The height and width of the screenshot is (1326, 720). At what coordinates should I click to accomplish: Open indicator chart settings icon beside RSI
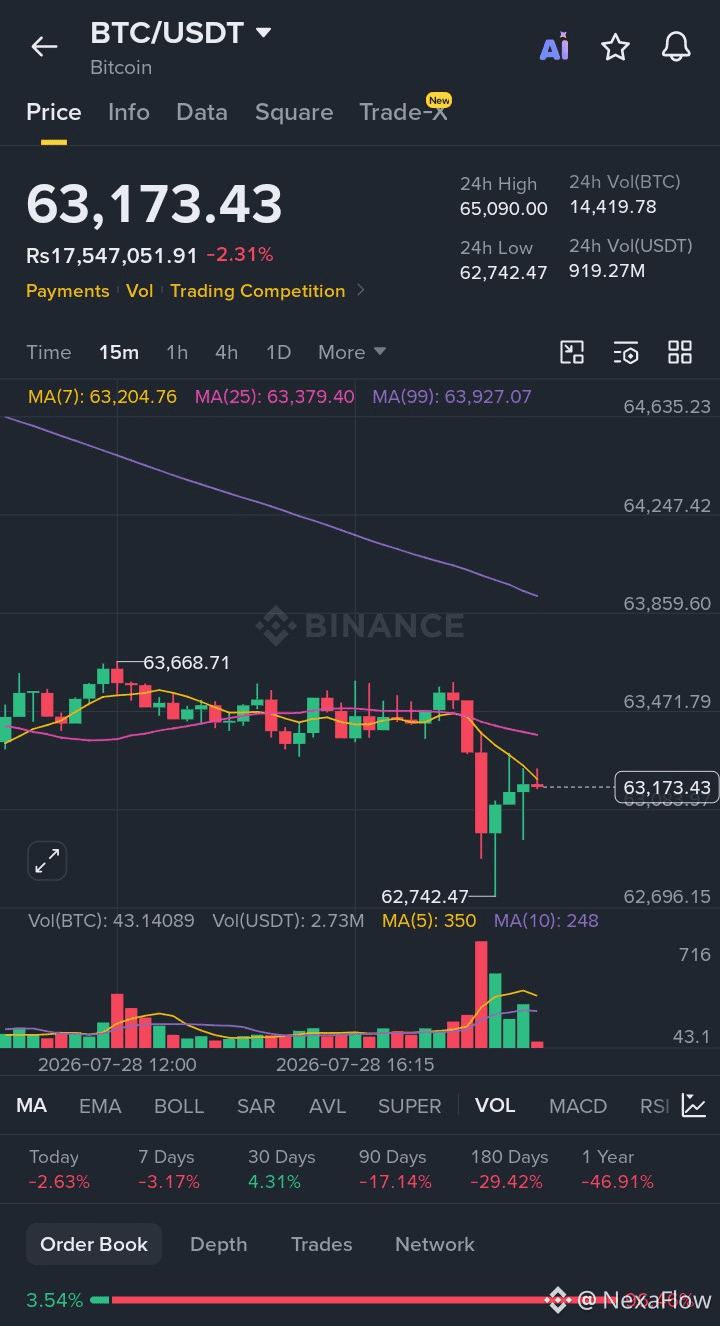[x=694, y=1105]
